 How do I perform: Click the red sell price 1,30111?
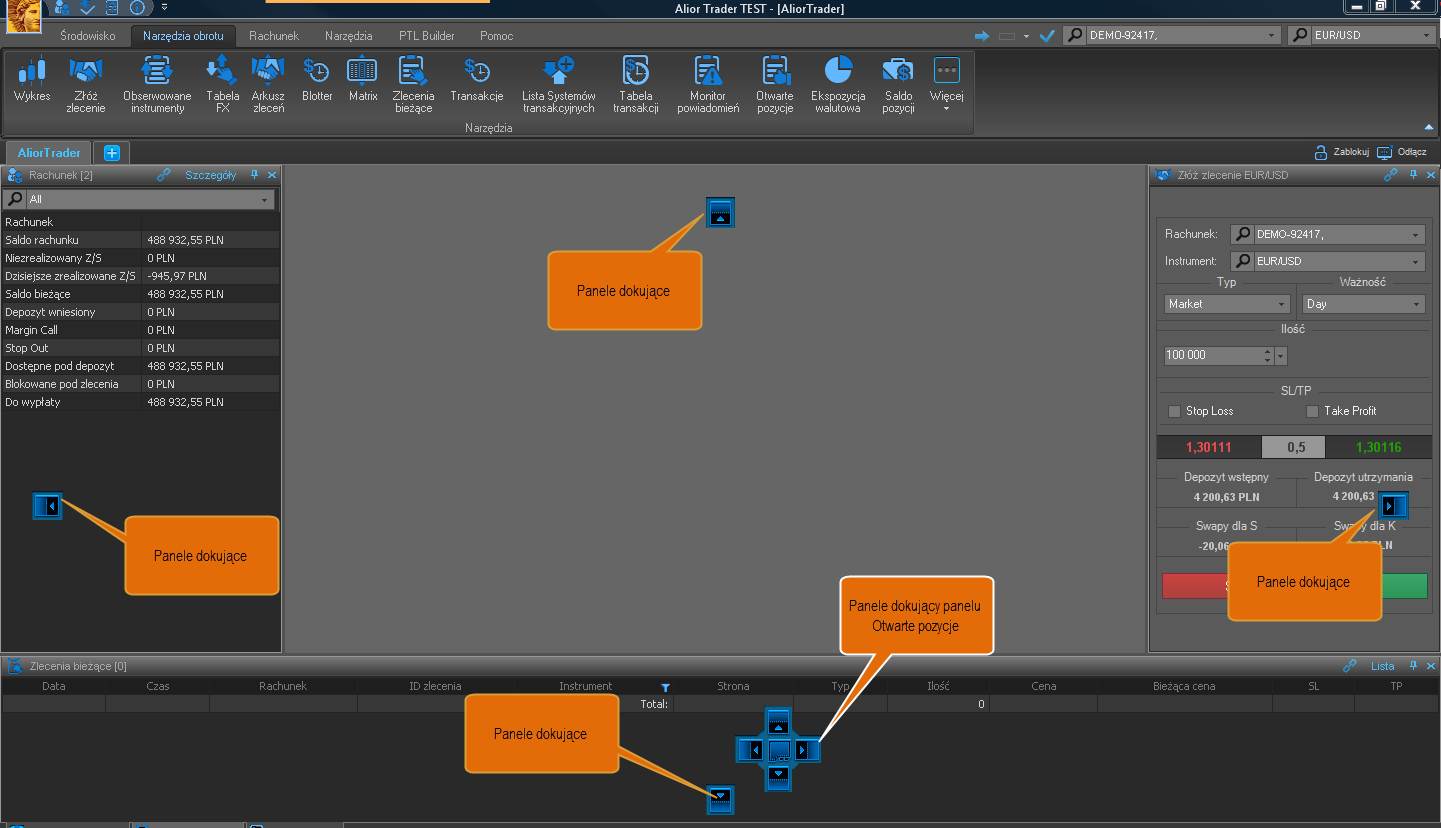pyautogui.click(x=1209, y=448)
